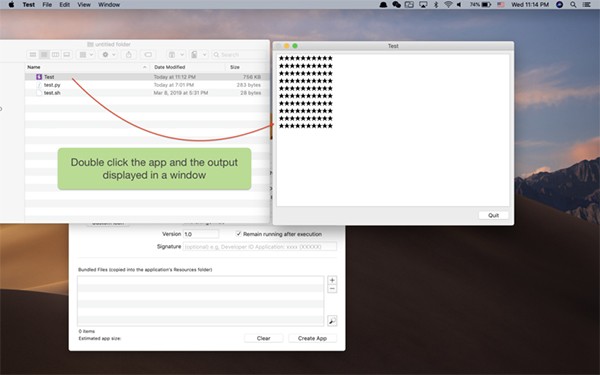Click the date and time clock
600x375 pixels.
[x=530, y=5]
